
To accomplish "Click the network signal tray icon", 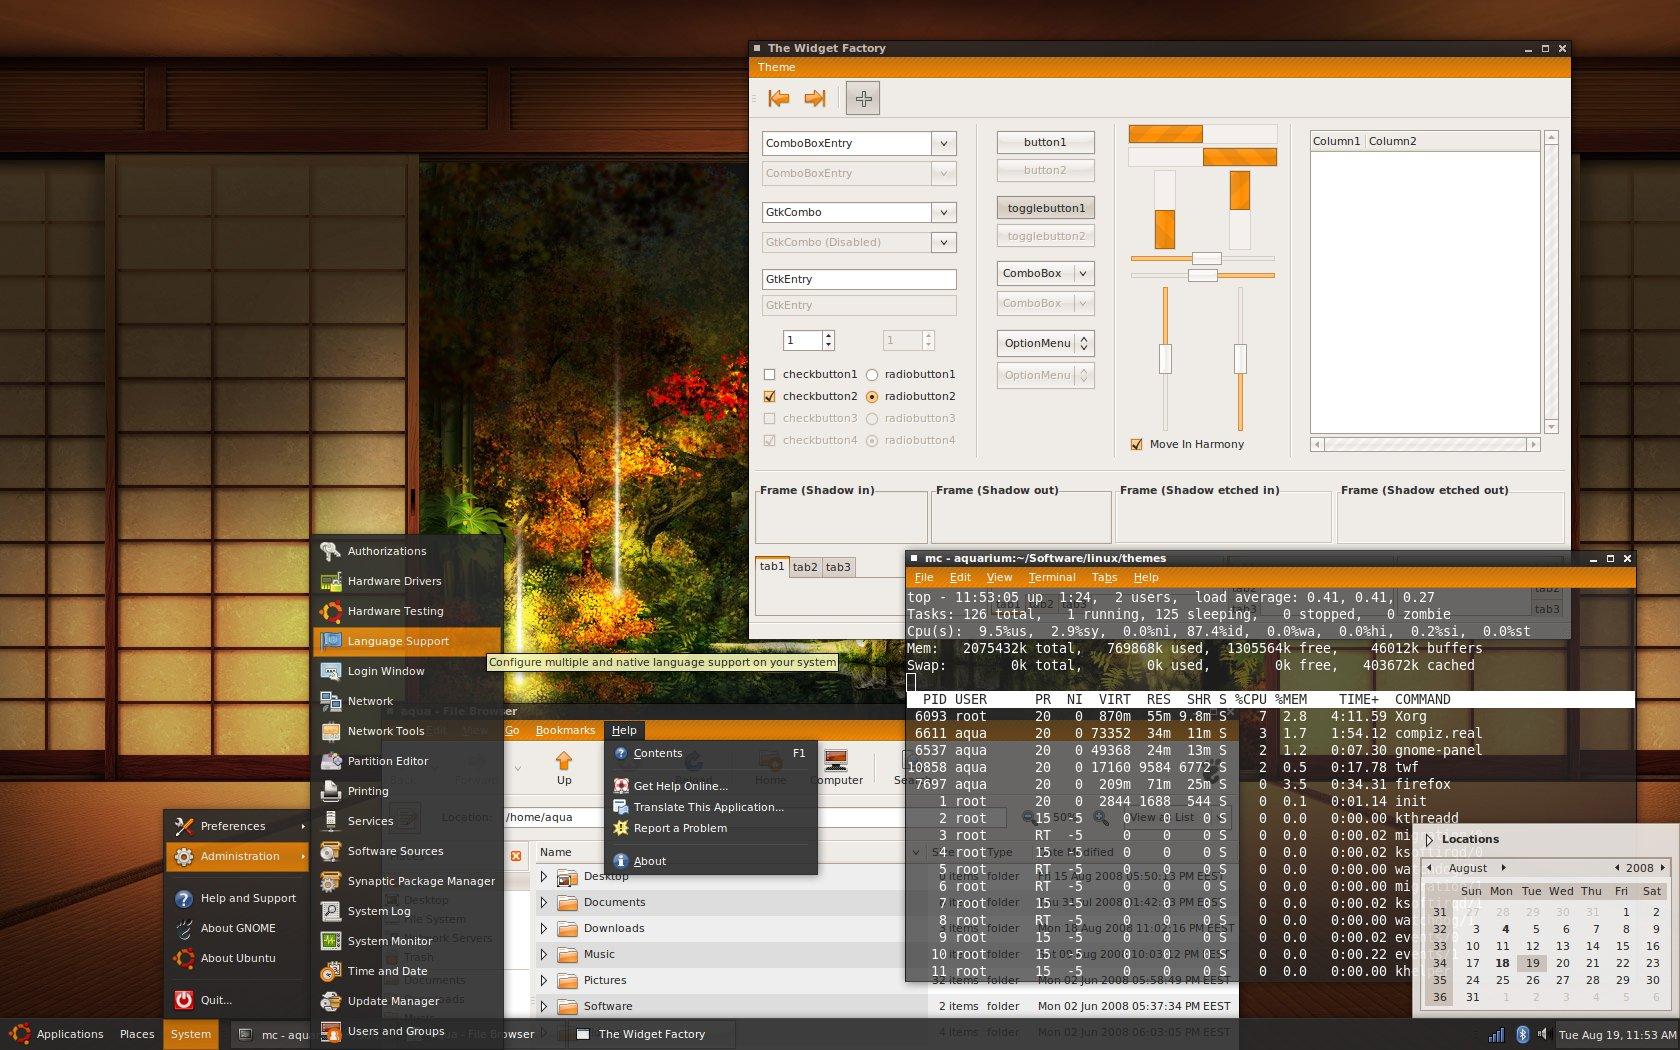I will 1497,1034.
